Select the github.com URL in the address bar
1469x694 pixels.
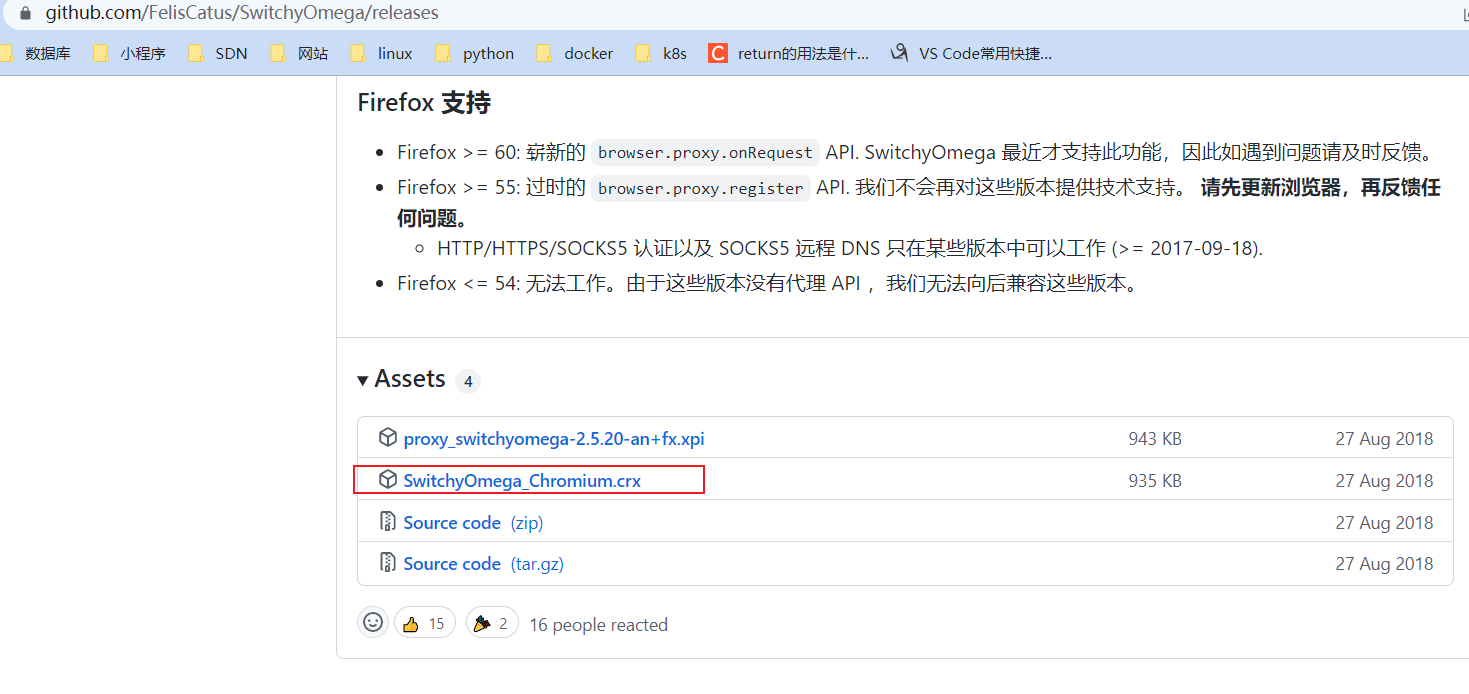(x=242, y=13)
